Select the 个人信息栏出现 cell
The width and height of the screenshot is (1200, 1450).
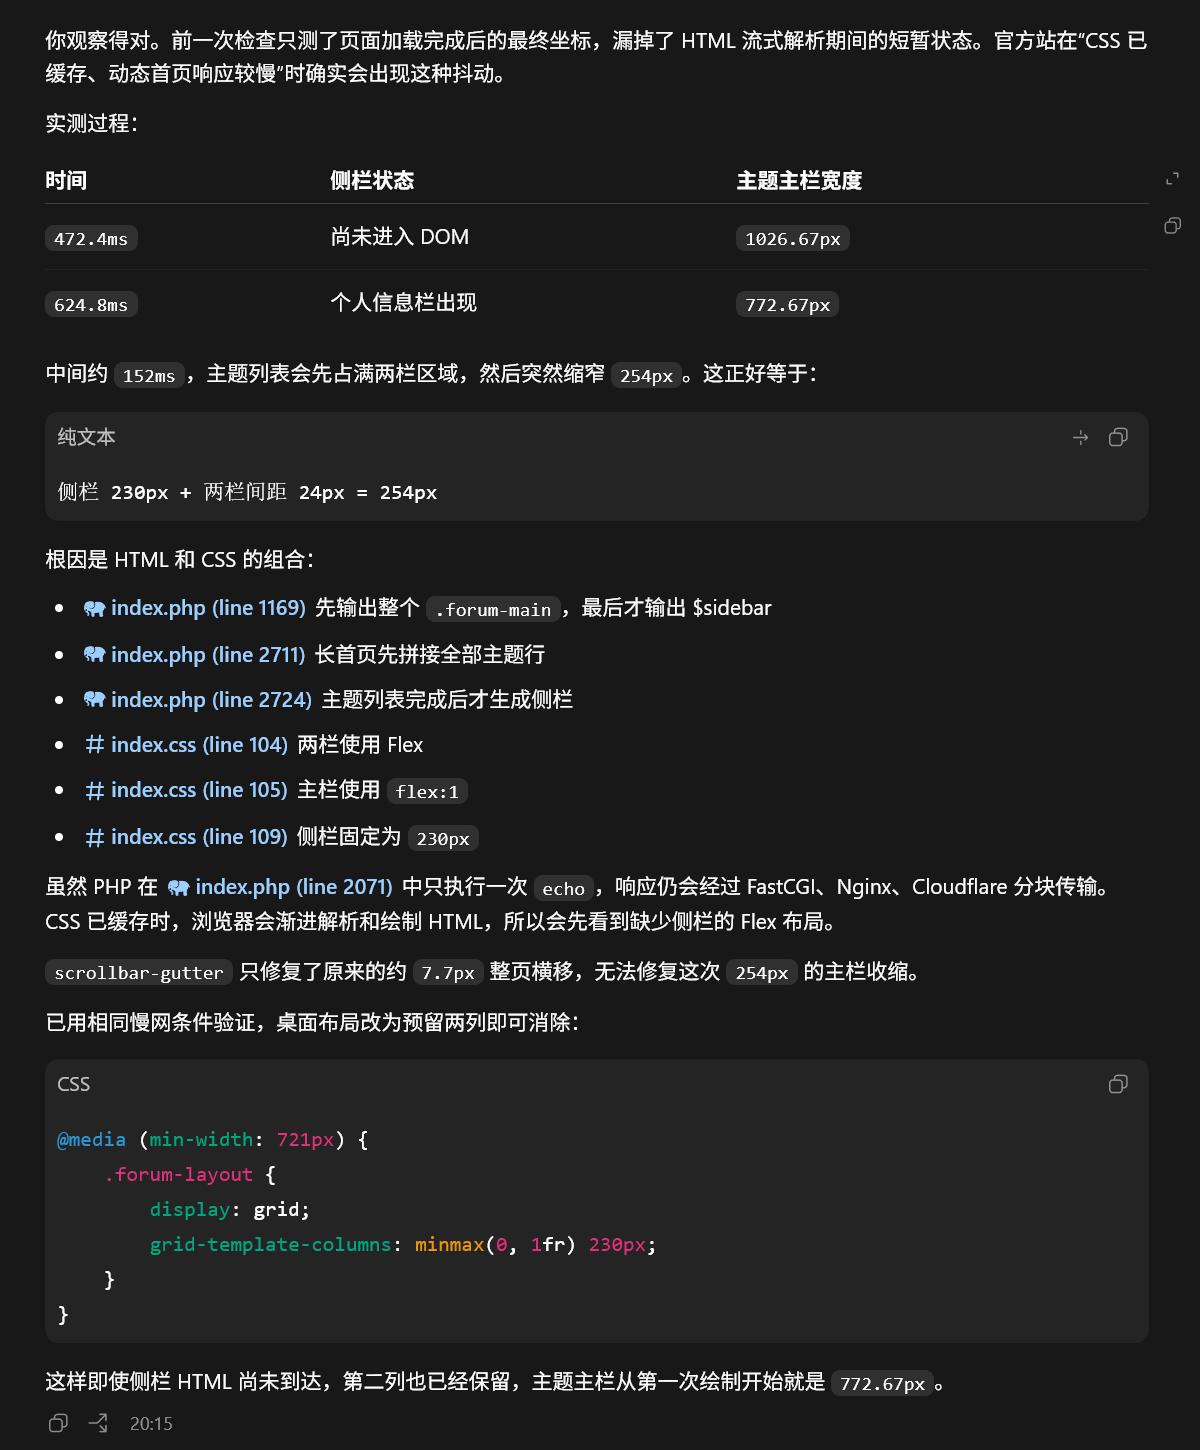[403, 303]
